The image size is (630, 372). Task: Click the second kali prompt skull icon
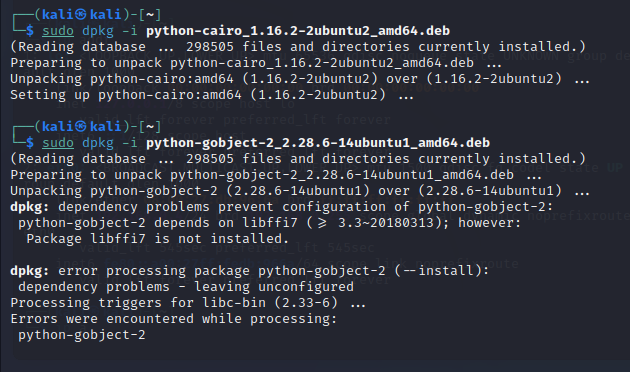pyautogui.click(x=81, y=127)
